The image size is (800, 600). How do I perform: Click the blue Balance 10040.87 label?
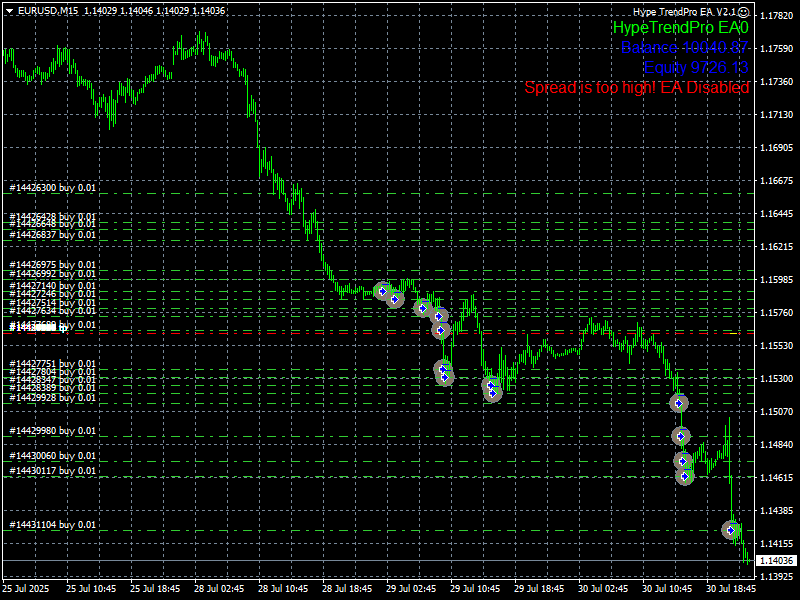(684, 48)
